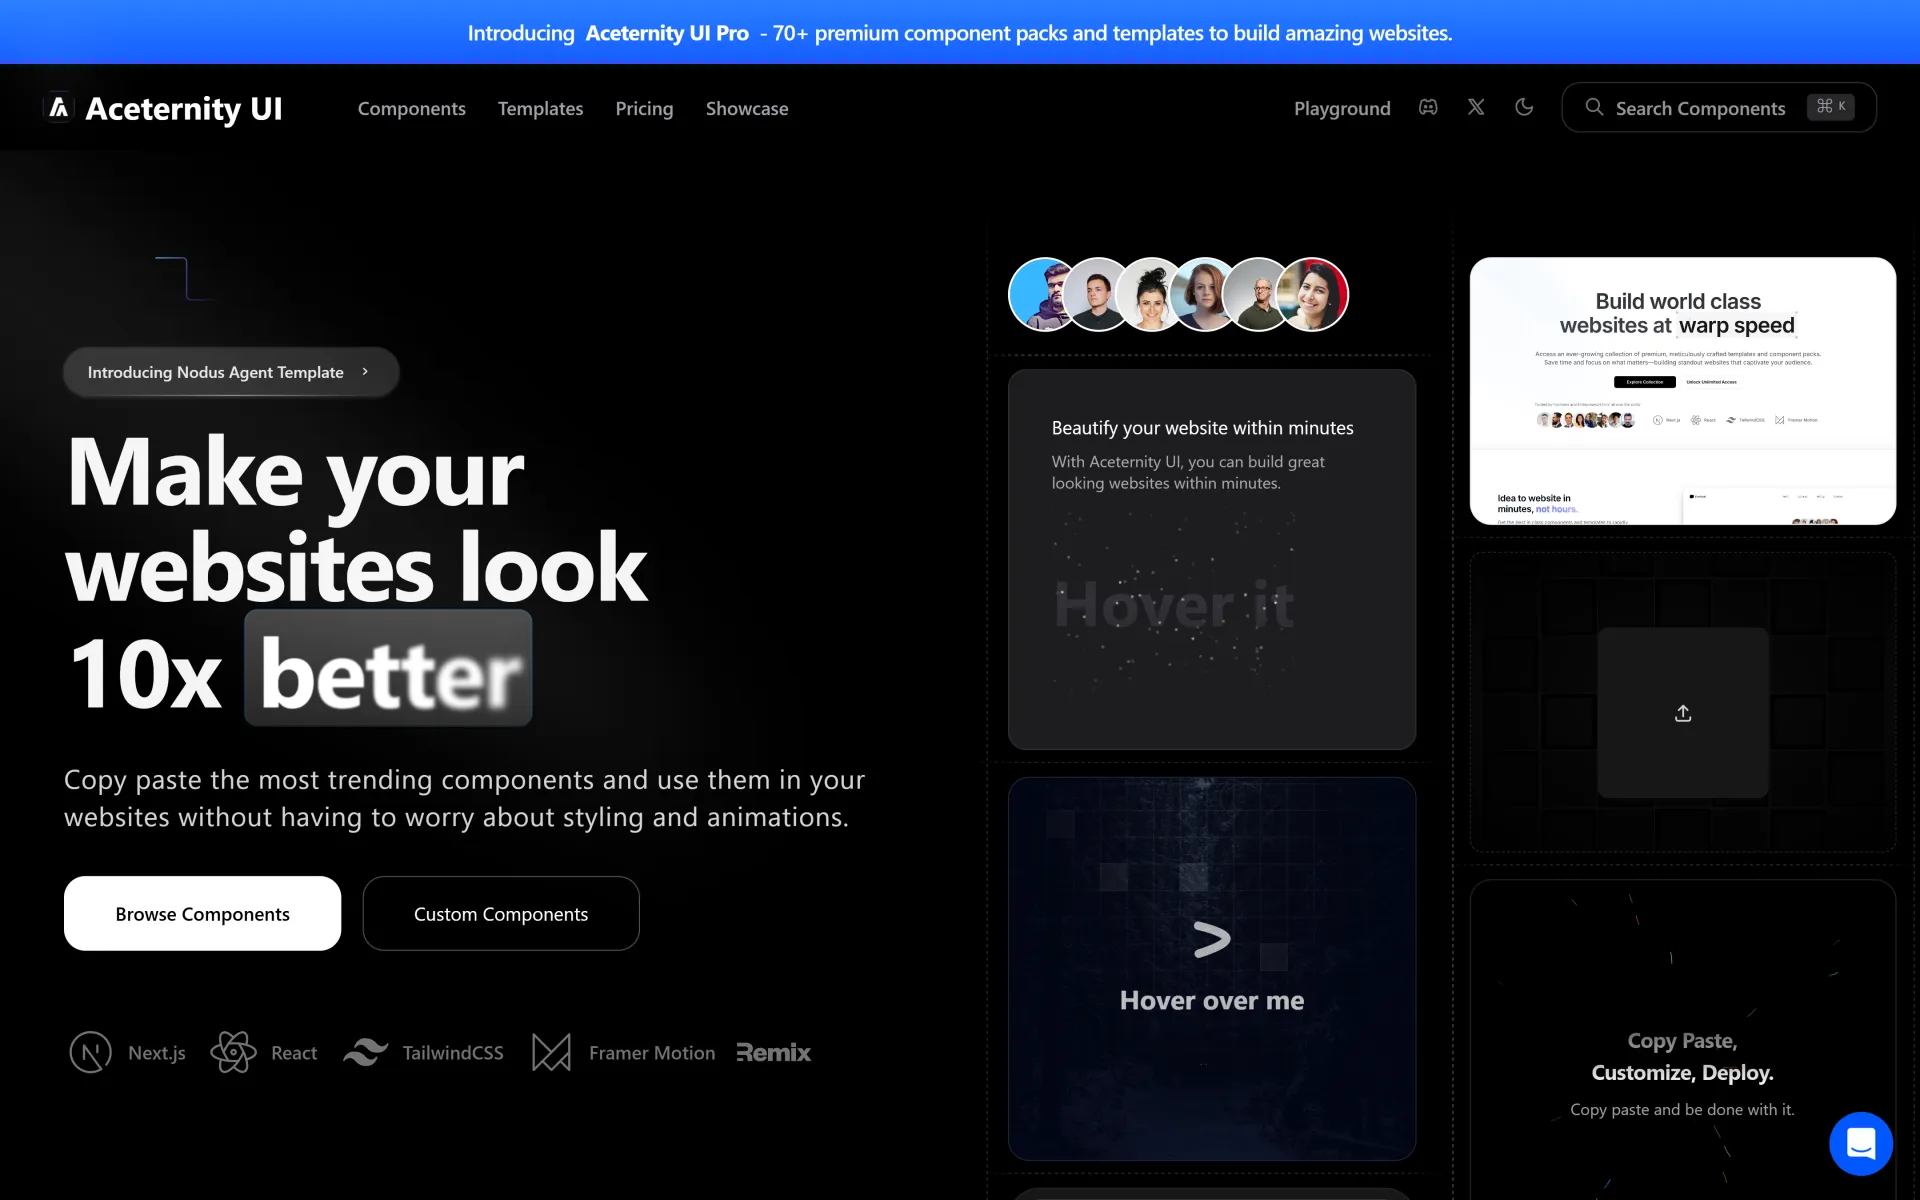The height and width of the screenshot is (1200, 1920).
Task: Click the Framer Motion logo icon
Action: (551, 1052)
